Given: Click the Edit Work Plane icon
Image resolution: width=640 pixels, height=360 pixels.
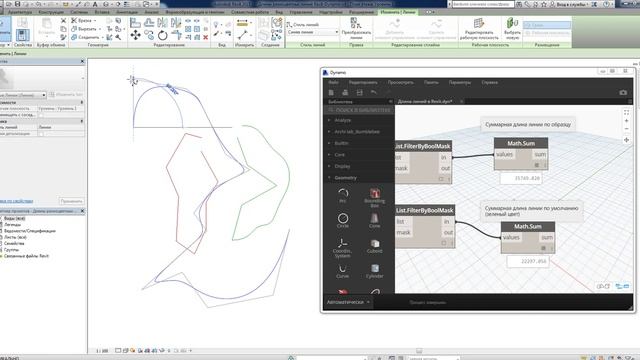Looking at the screenshot, I should tap(479, 24).
